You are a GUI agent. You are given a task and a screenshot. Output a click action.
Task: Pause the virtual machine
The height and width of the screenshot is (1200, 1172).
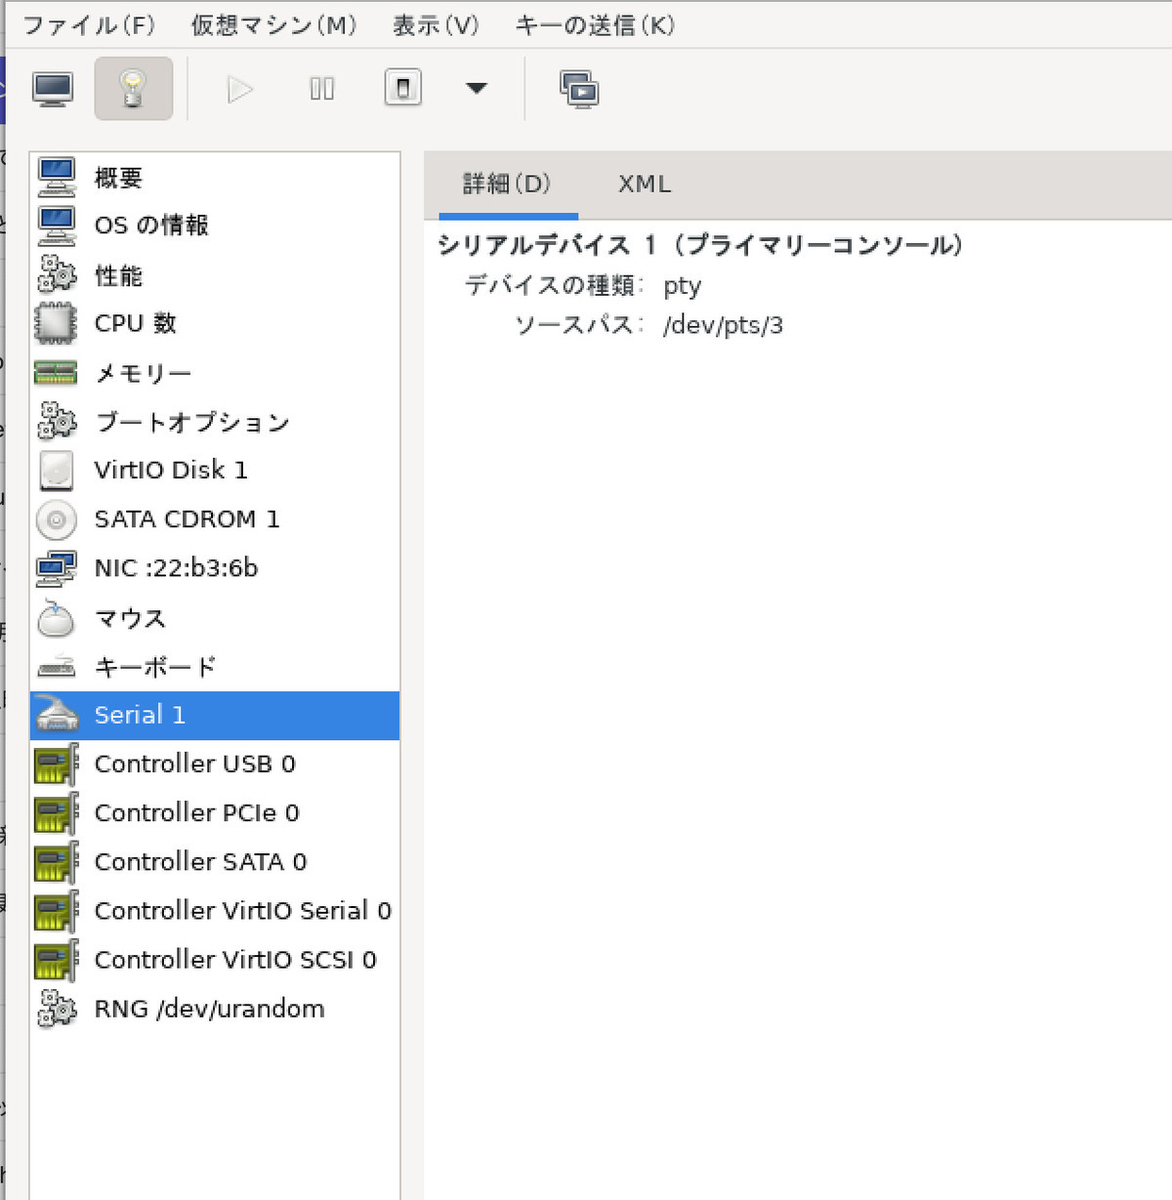[321, 89]
